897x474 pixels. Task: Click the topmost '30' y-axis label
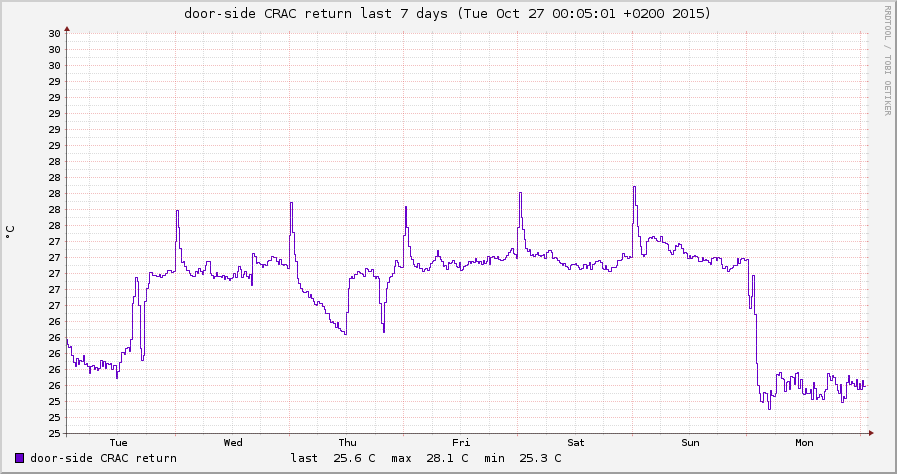(56, 33)
